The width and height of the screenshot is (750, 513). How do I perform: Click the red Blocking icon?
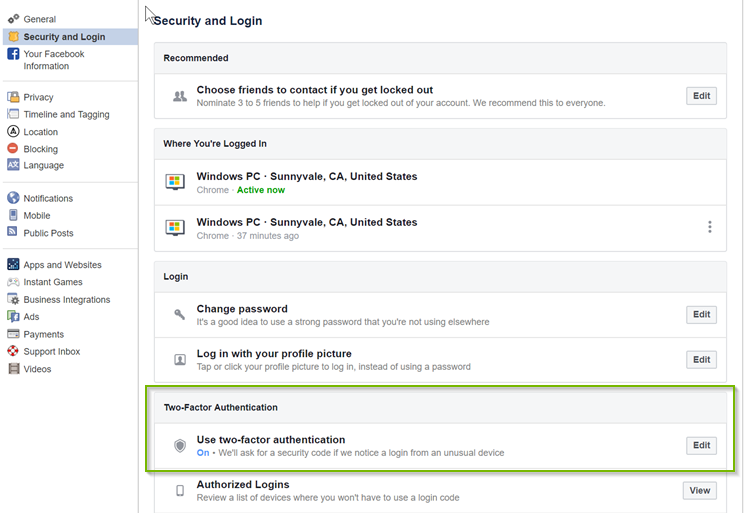tap(13, 149)
